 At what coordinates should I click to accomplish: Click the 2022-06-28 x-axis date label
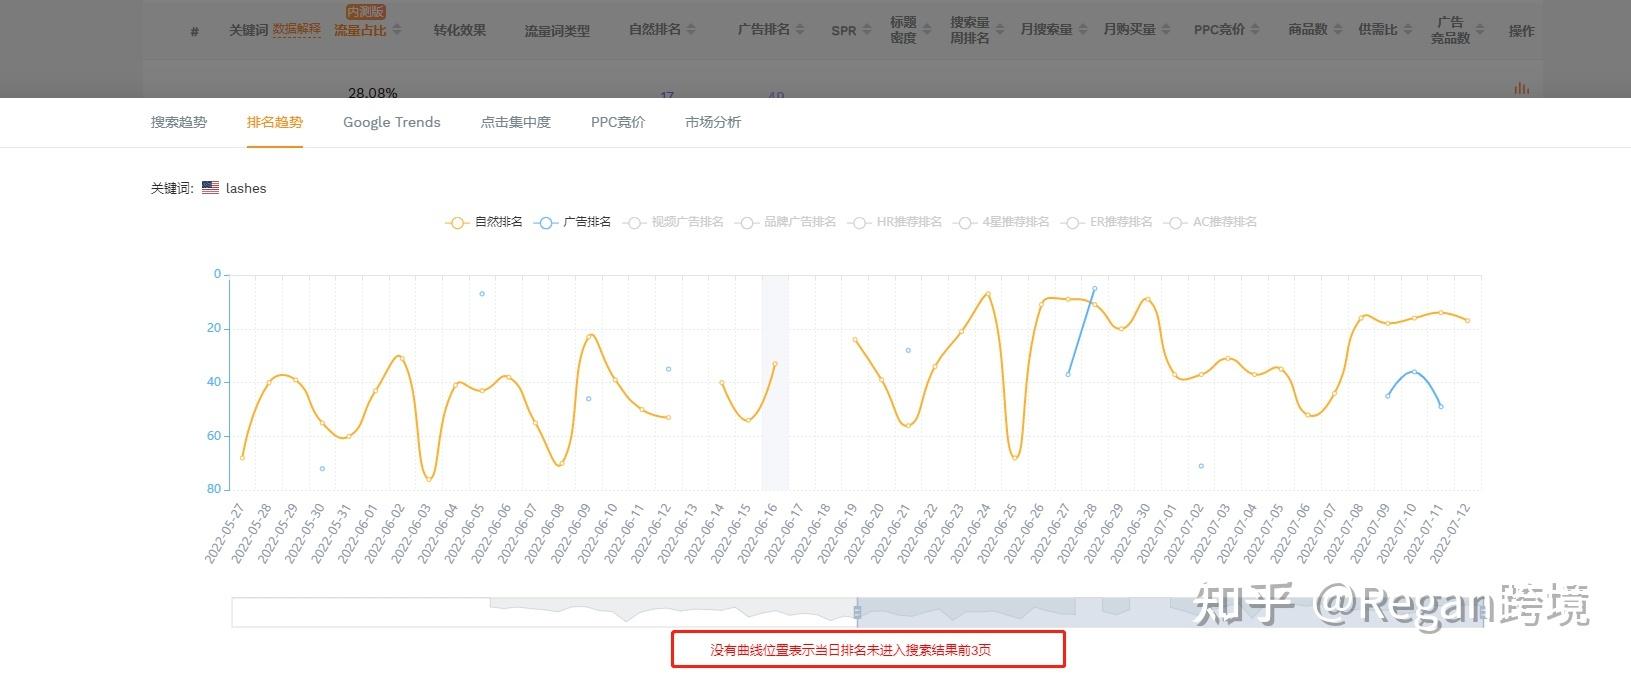[x=1078, y=534]
